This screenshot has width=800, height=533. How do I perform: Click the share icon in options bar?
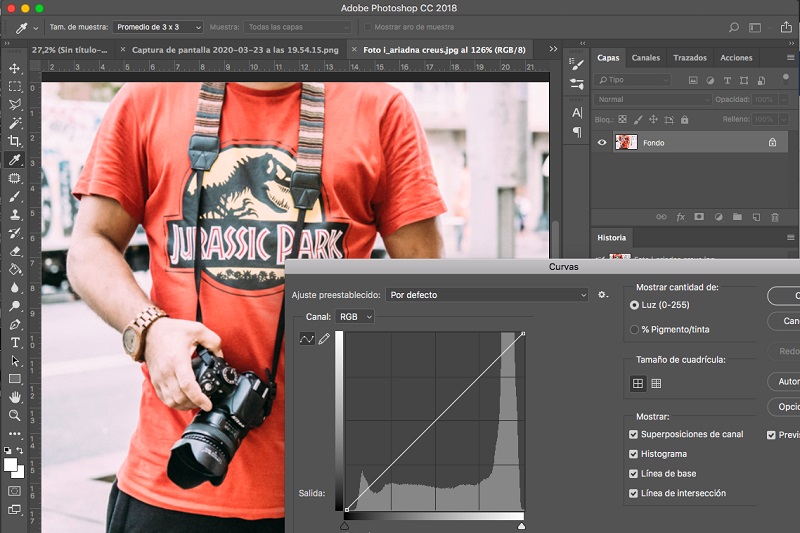pyautogui.click(x=786, y=27)
